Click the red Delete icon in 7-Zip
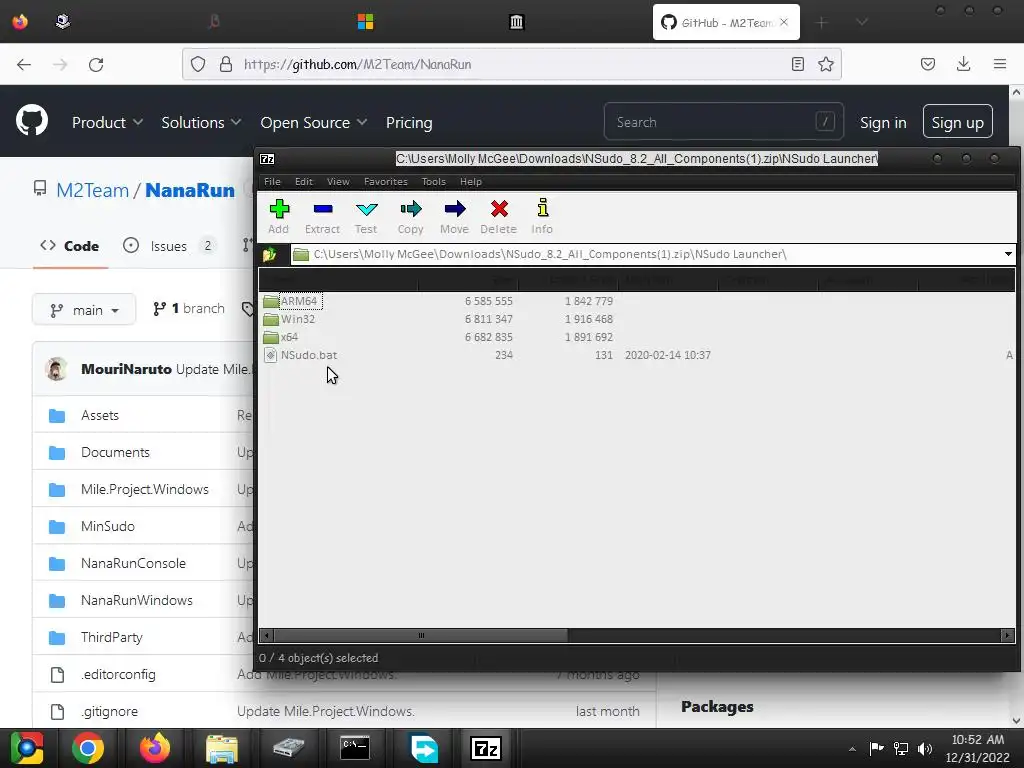The height and width of the screenshot is (768, 1024). pyautogui.click(x=499, y=217)
